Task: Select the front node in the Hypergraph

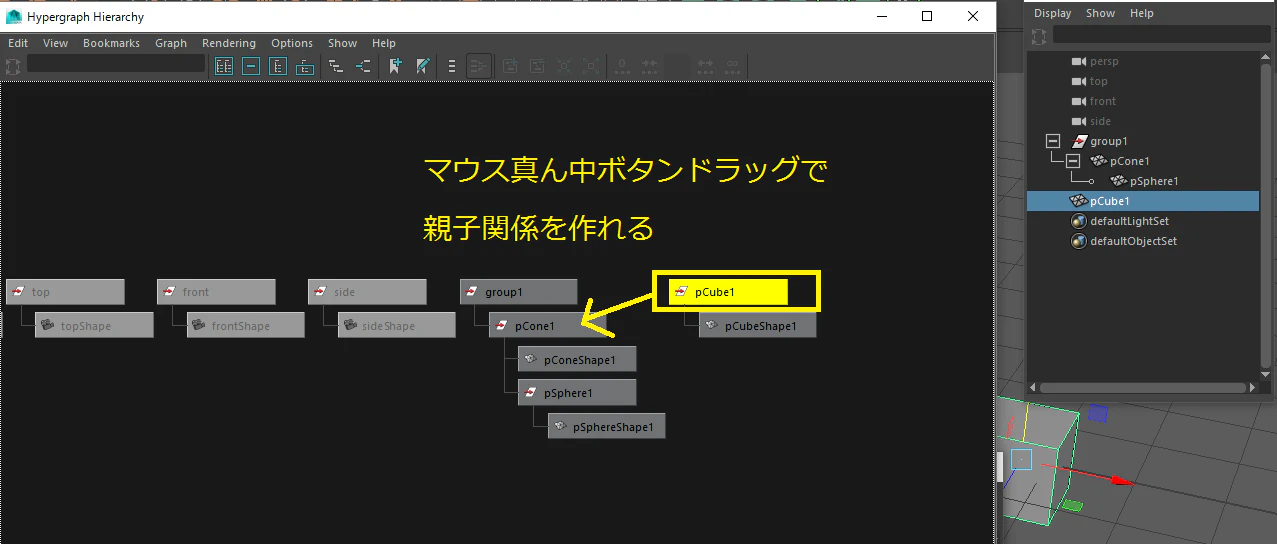Action: tap(216, 292)
